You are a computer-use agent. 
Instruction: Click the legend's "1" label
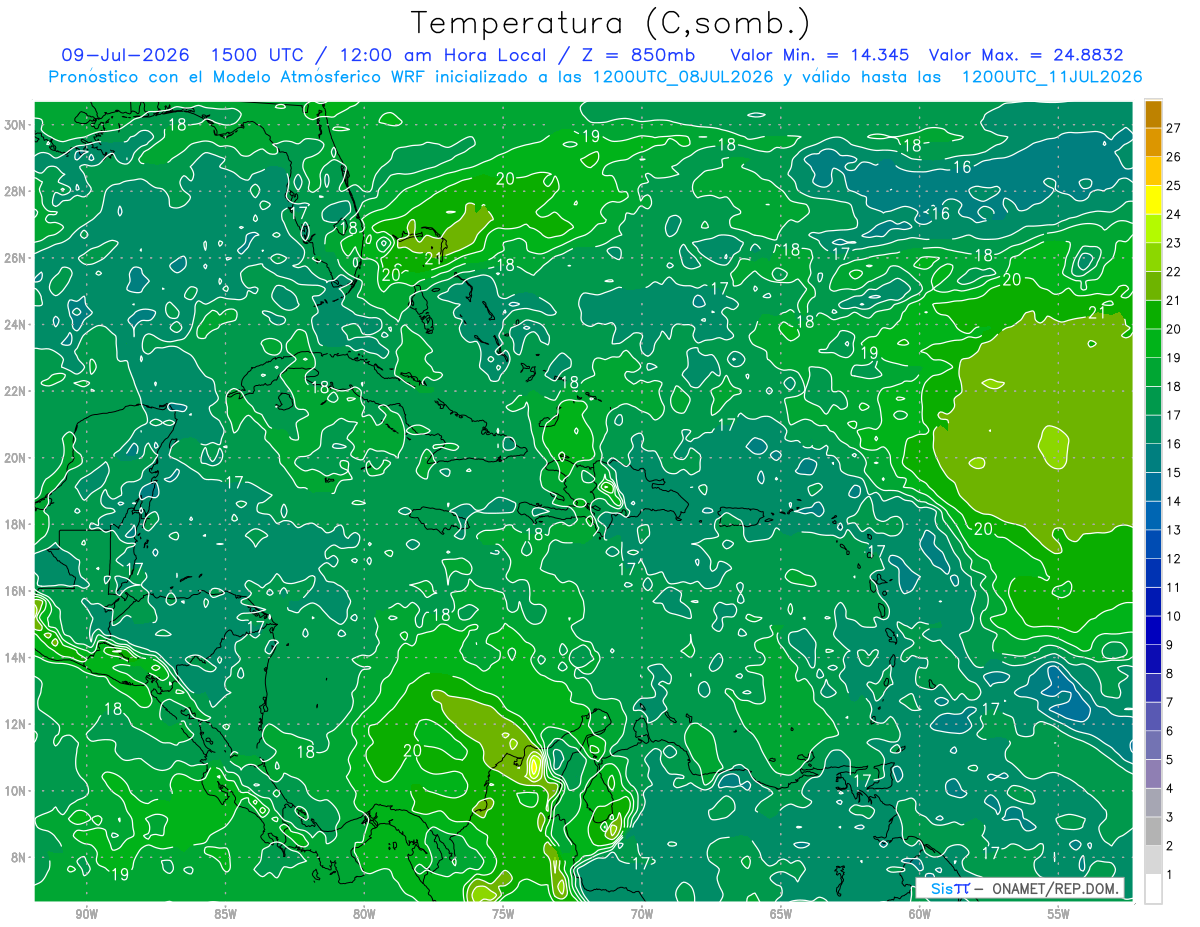point(1170,875)
